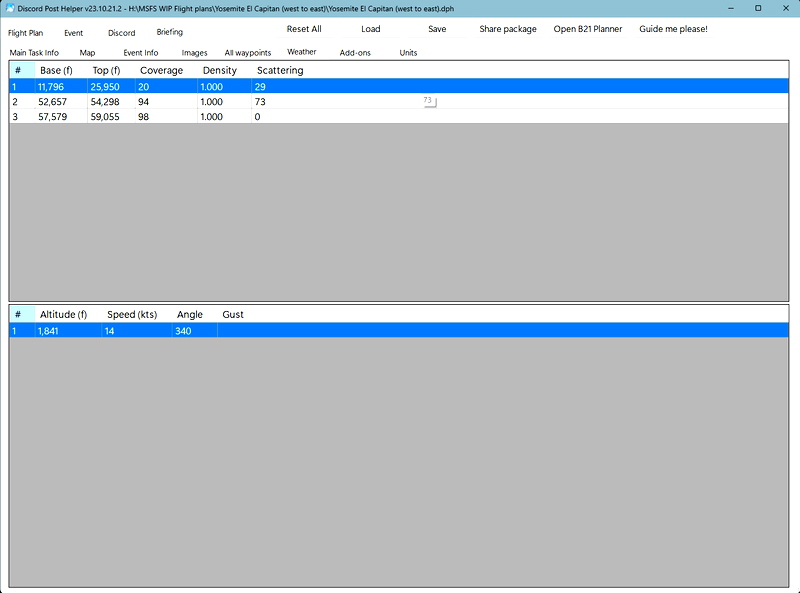Click the Reset All button
800x593 pixels.
tap(305, 29)
